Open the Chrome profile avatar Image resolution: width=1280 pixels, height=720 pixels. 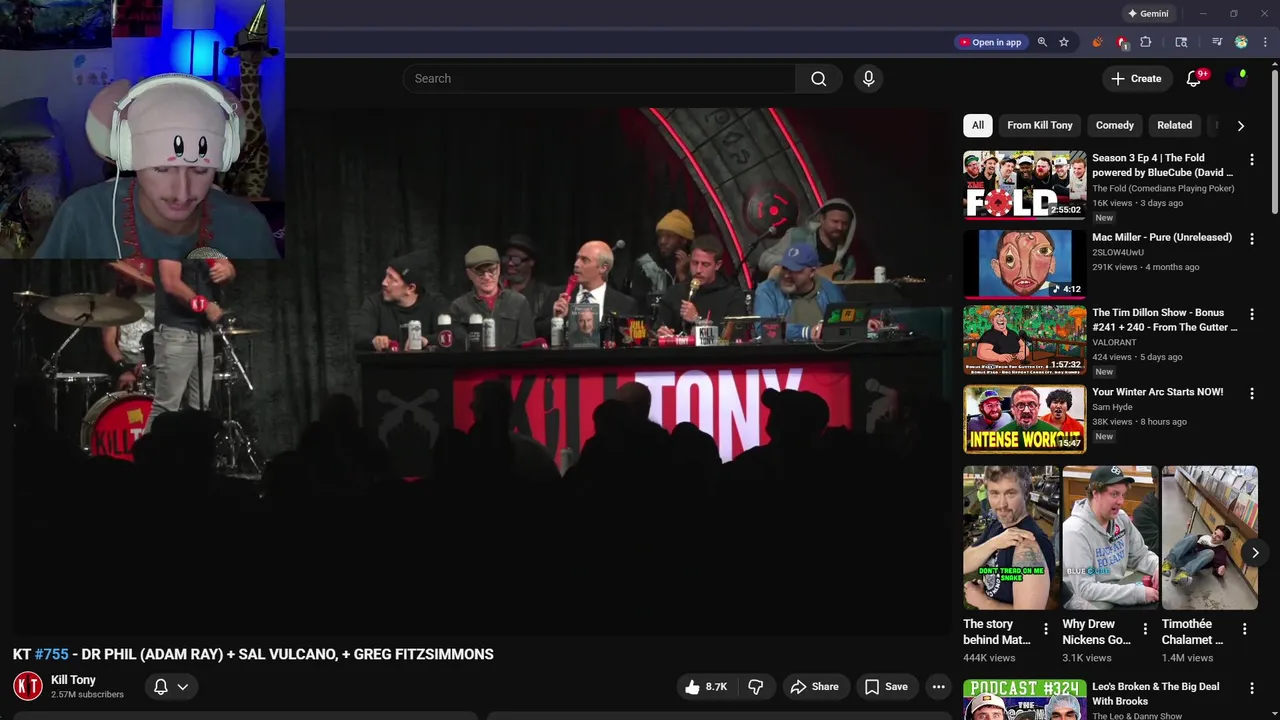tap(1241, 42)
